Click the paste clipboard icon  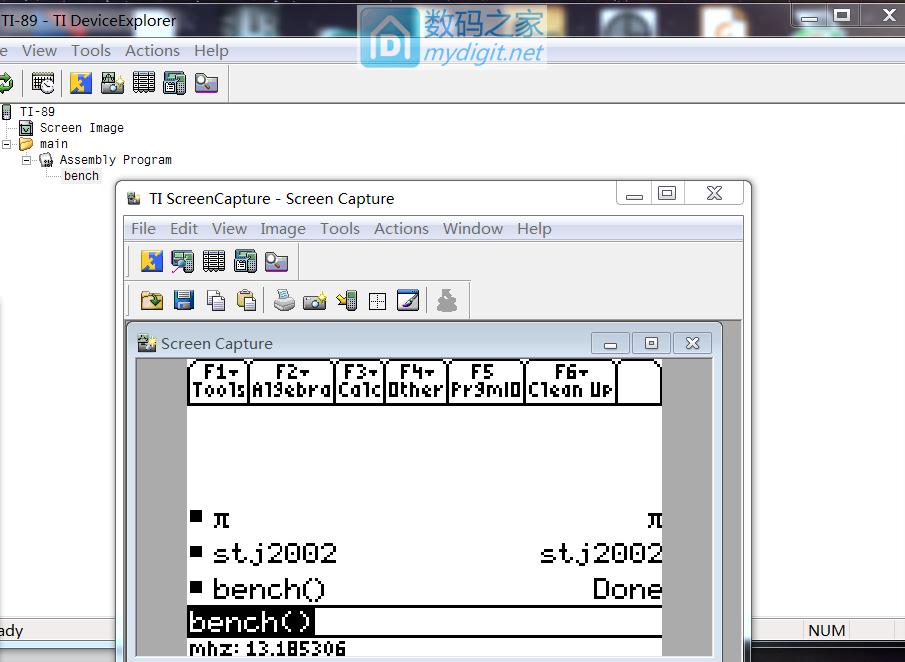[x=246, y=301]
